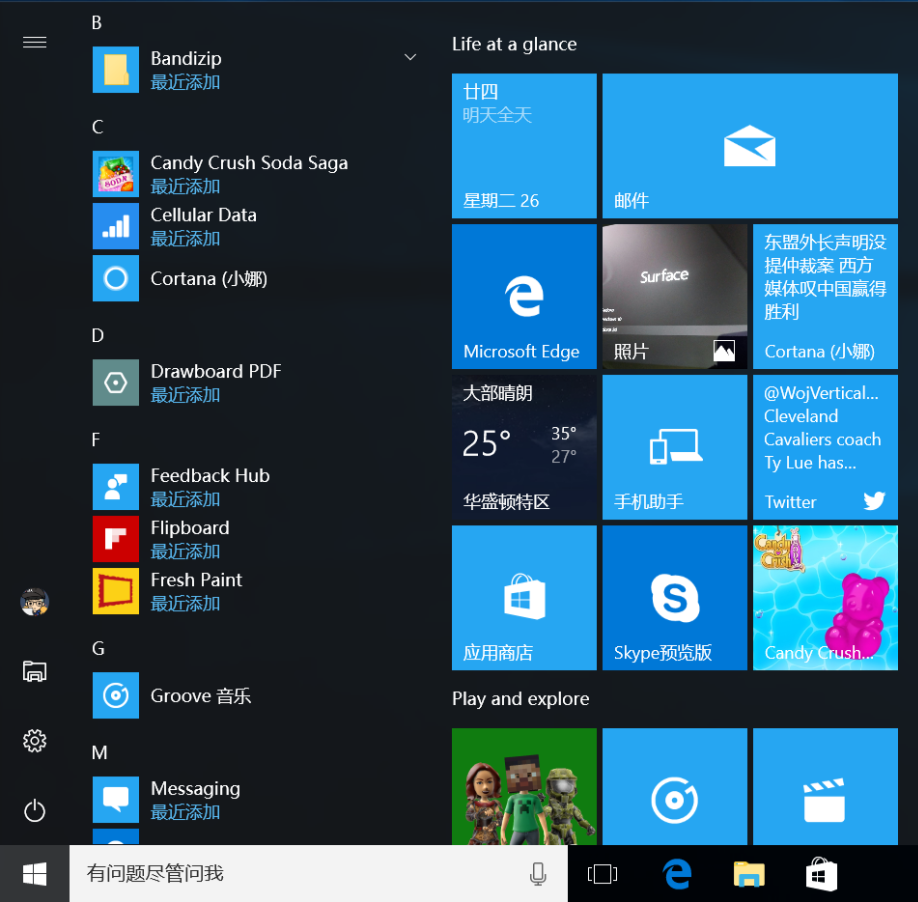The width and height of the screenshot is (918, 902).
Task: Launch the Feedback Hub icon
Action: pyautogui.click(x=115, y=486)
